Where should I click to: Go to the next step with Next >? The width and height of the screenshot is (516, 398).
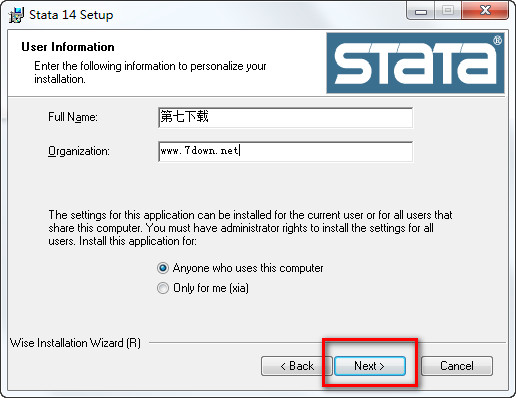click(x=370, y=366)
